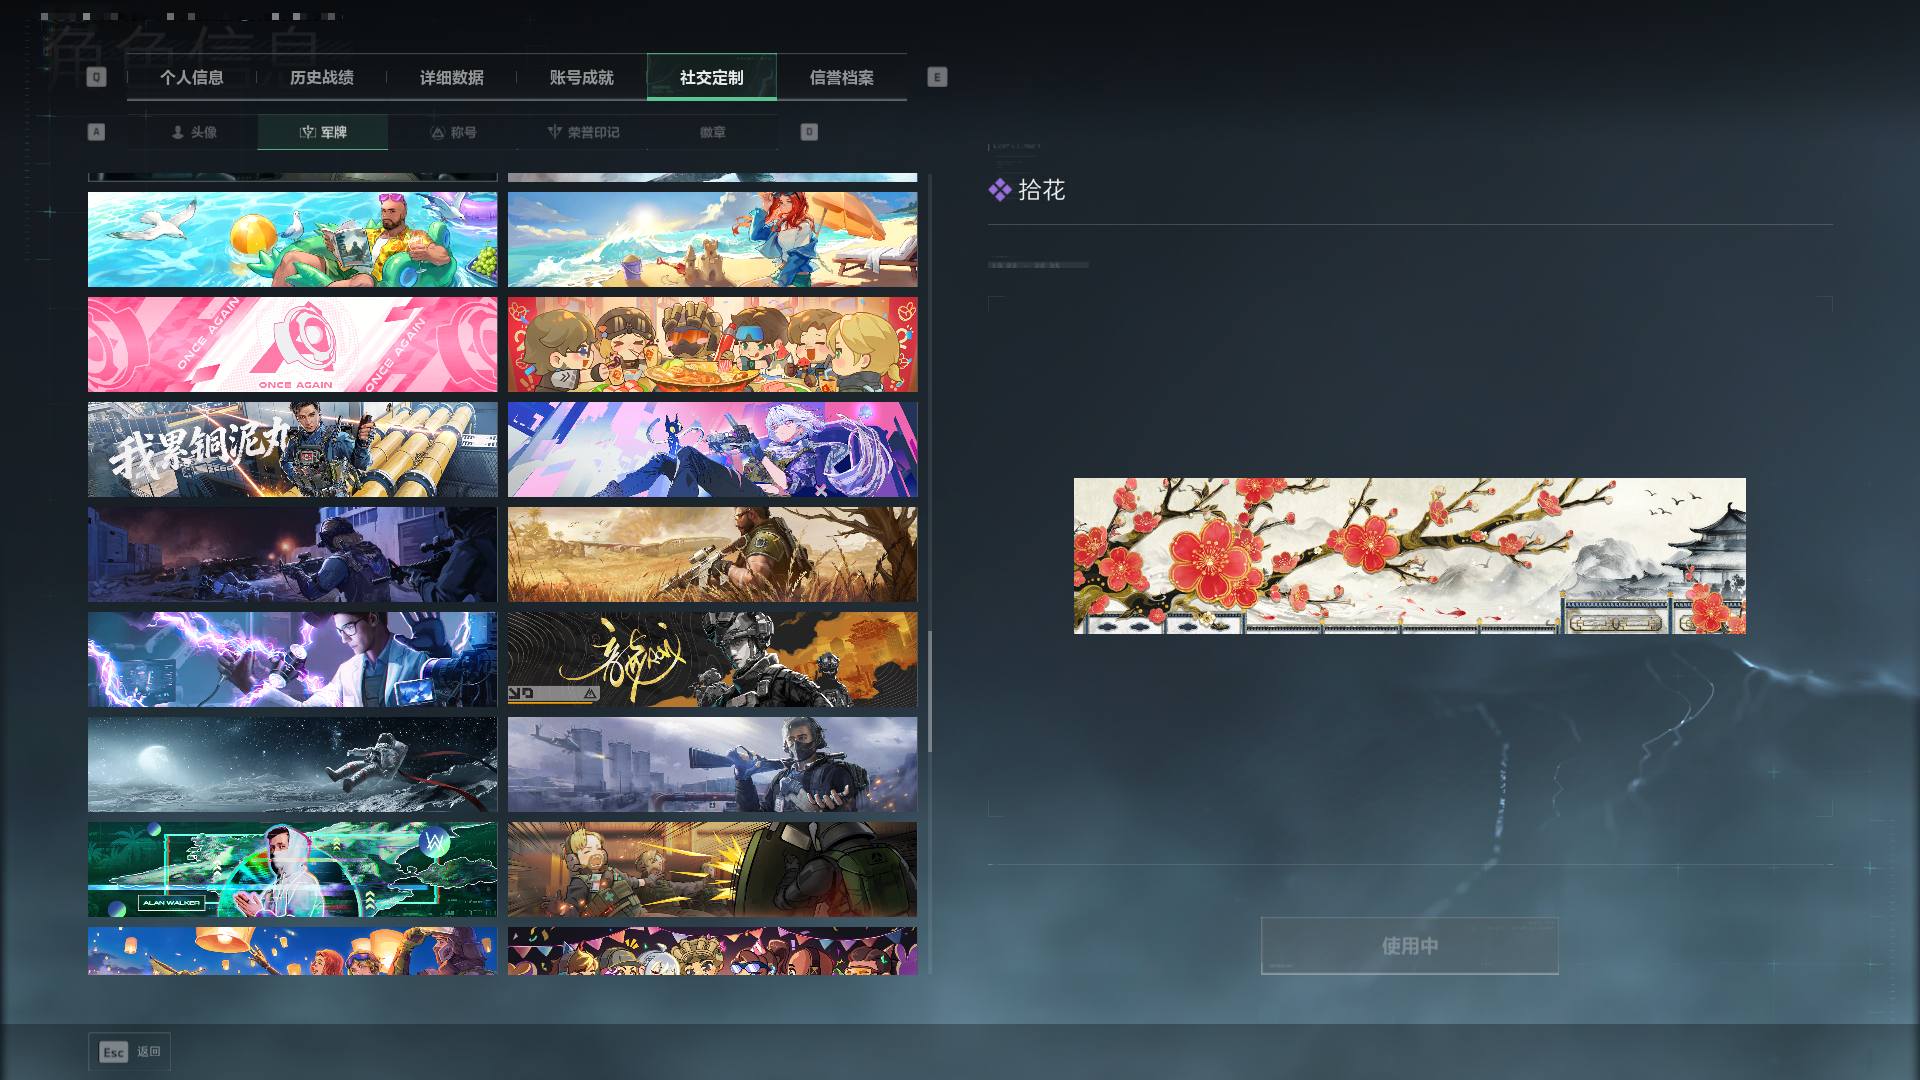
Task: Select the pool float seagull banner
Action: [292, 240]
